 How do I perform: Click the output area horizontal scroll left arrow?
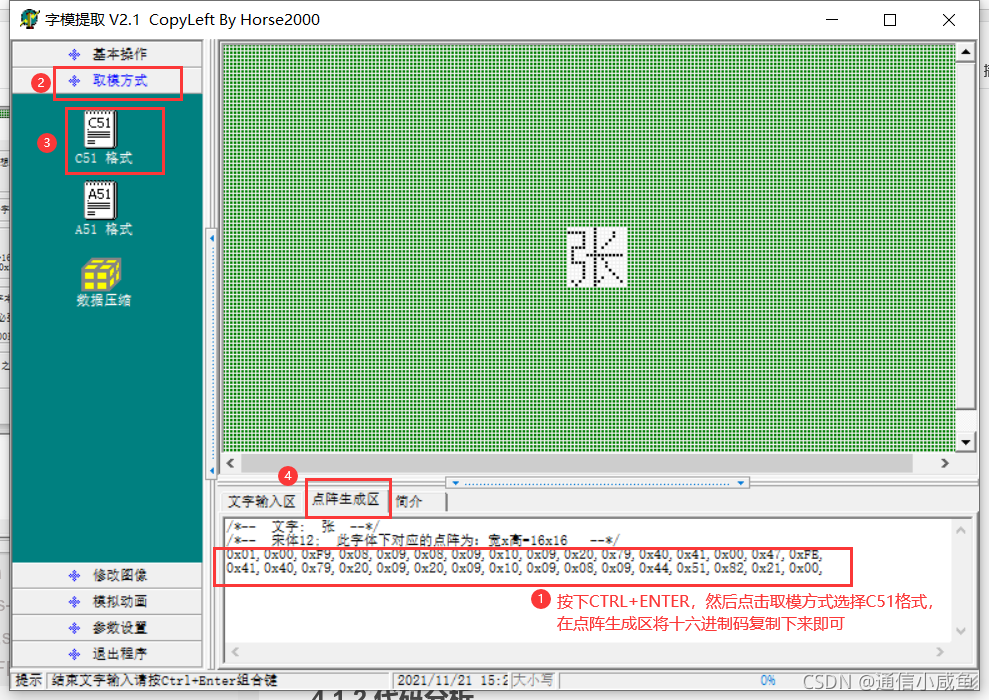[235, 652]
